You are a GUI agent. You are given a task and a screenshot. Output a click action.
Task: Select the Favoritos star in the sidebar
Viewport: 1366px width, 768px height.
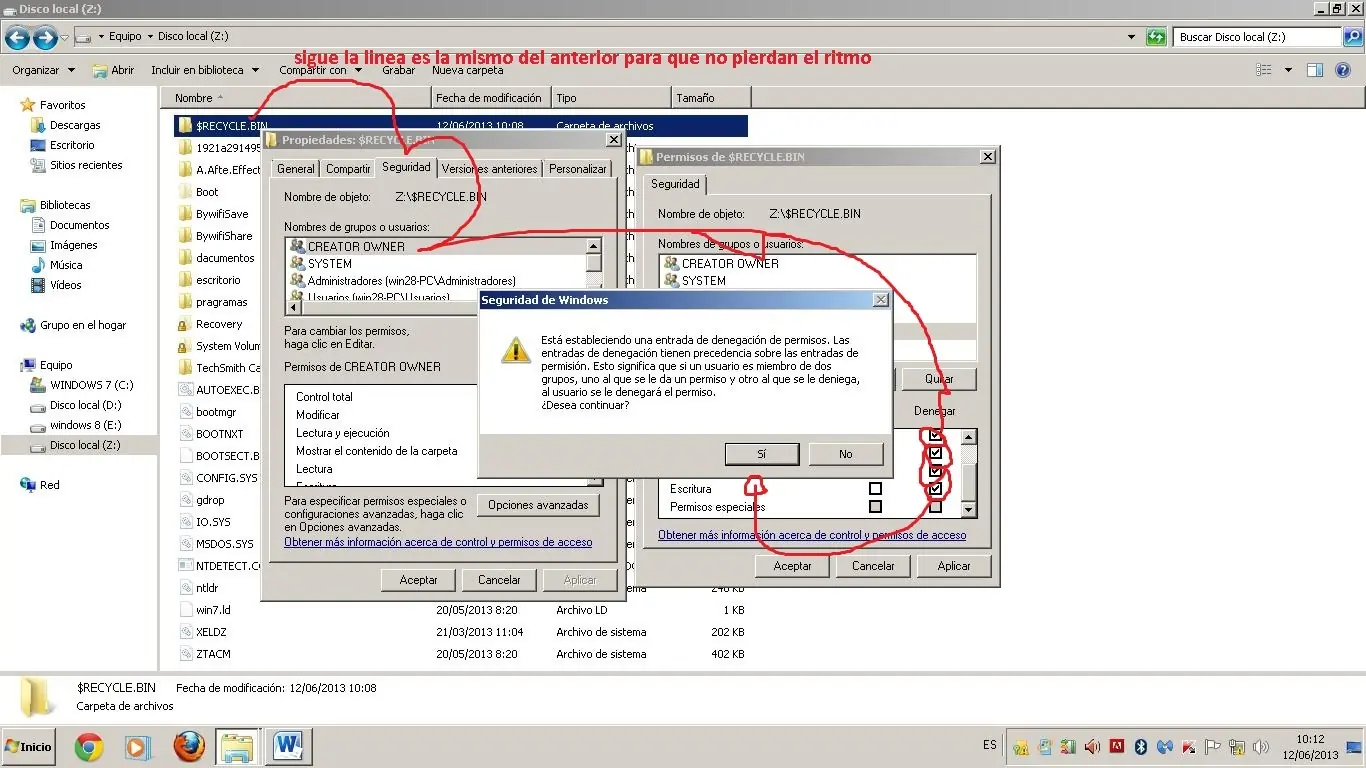(x=28, y=105)
